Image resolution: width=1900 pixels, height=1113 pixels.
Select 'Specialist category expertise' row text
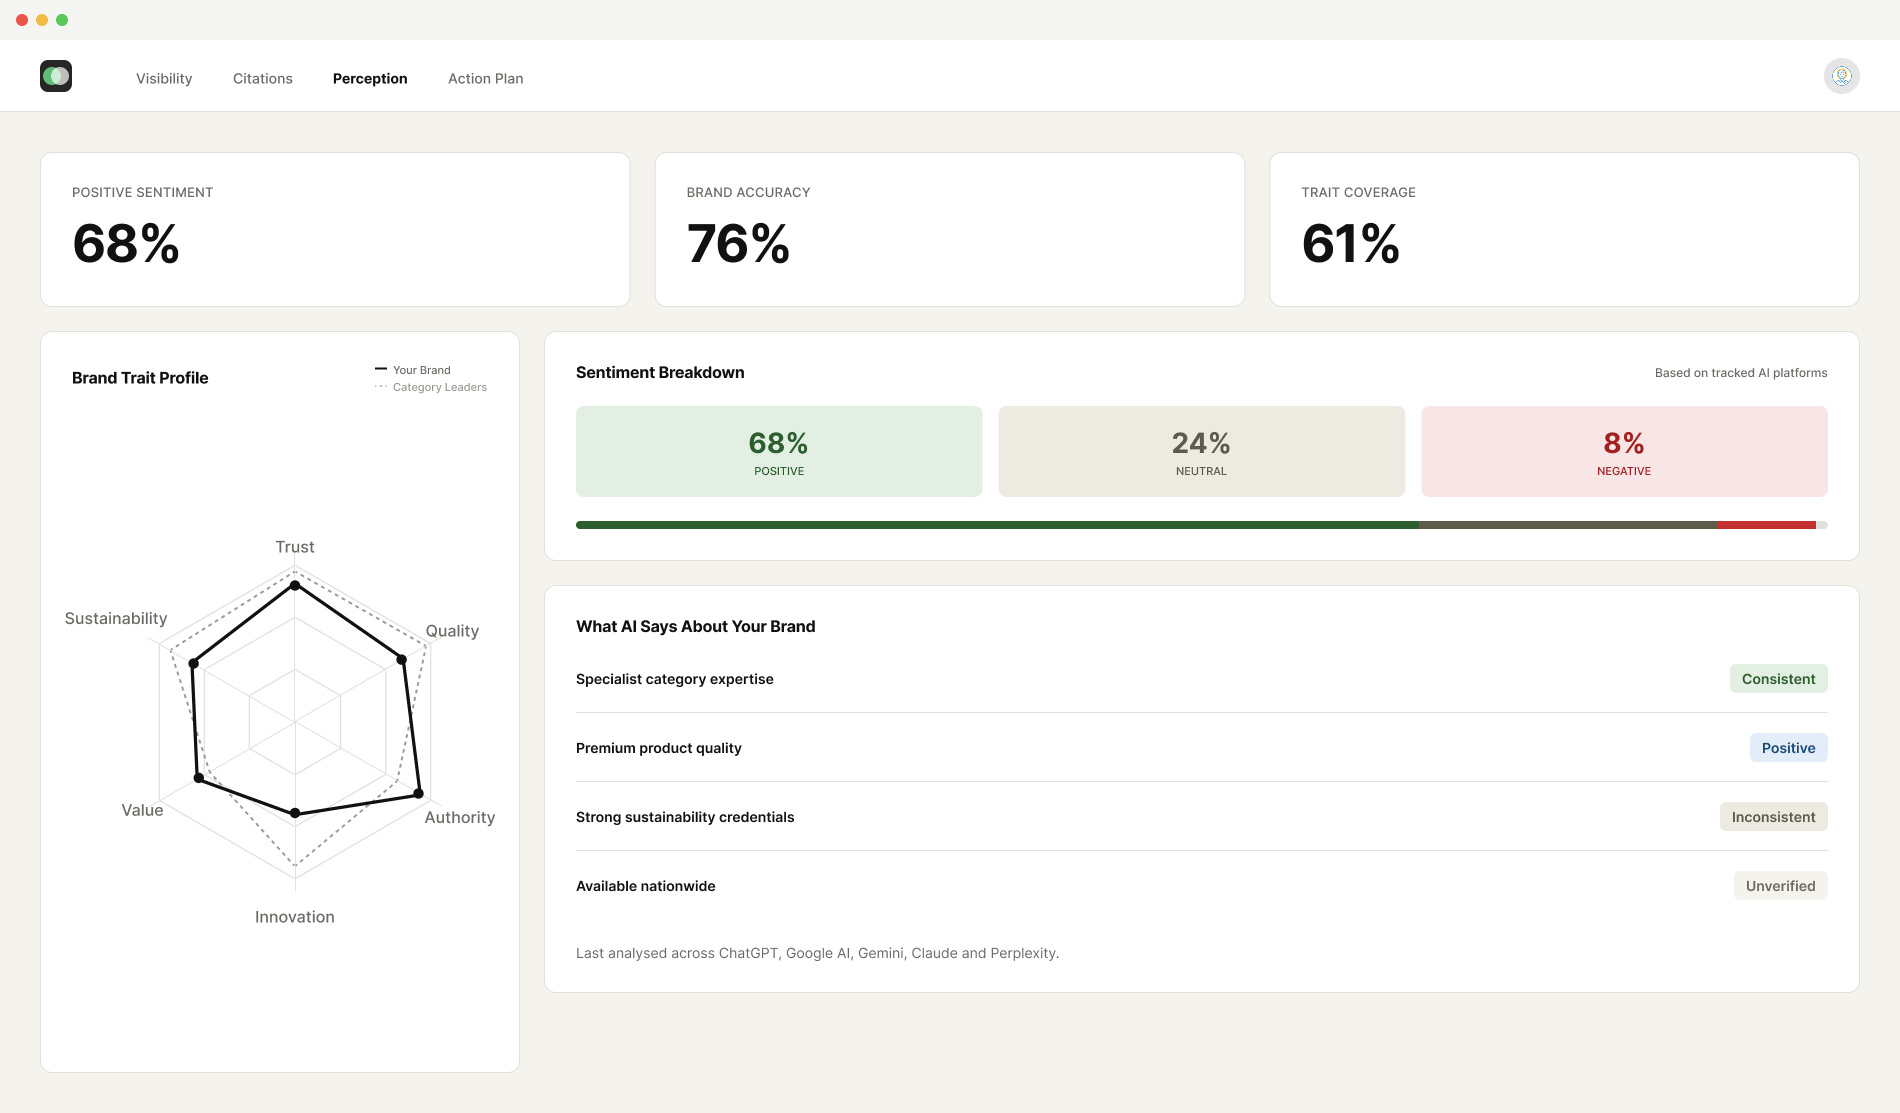coord(675,679)
